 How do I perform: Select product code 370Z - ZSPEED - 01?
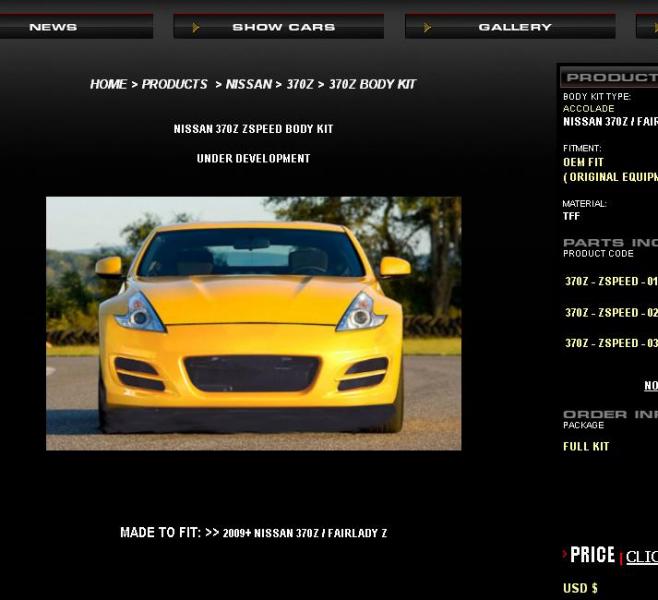pyautogui.click(x=611, y=281)
